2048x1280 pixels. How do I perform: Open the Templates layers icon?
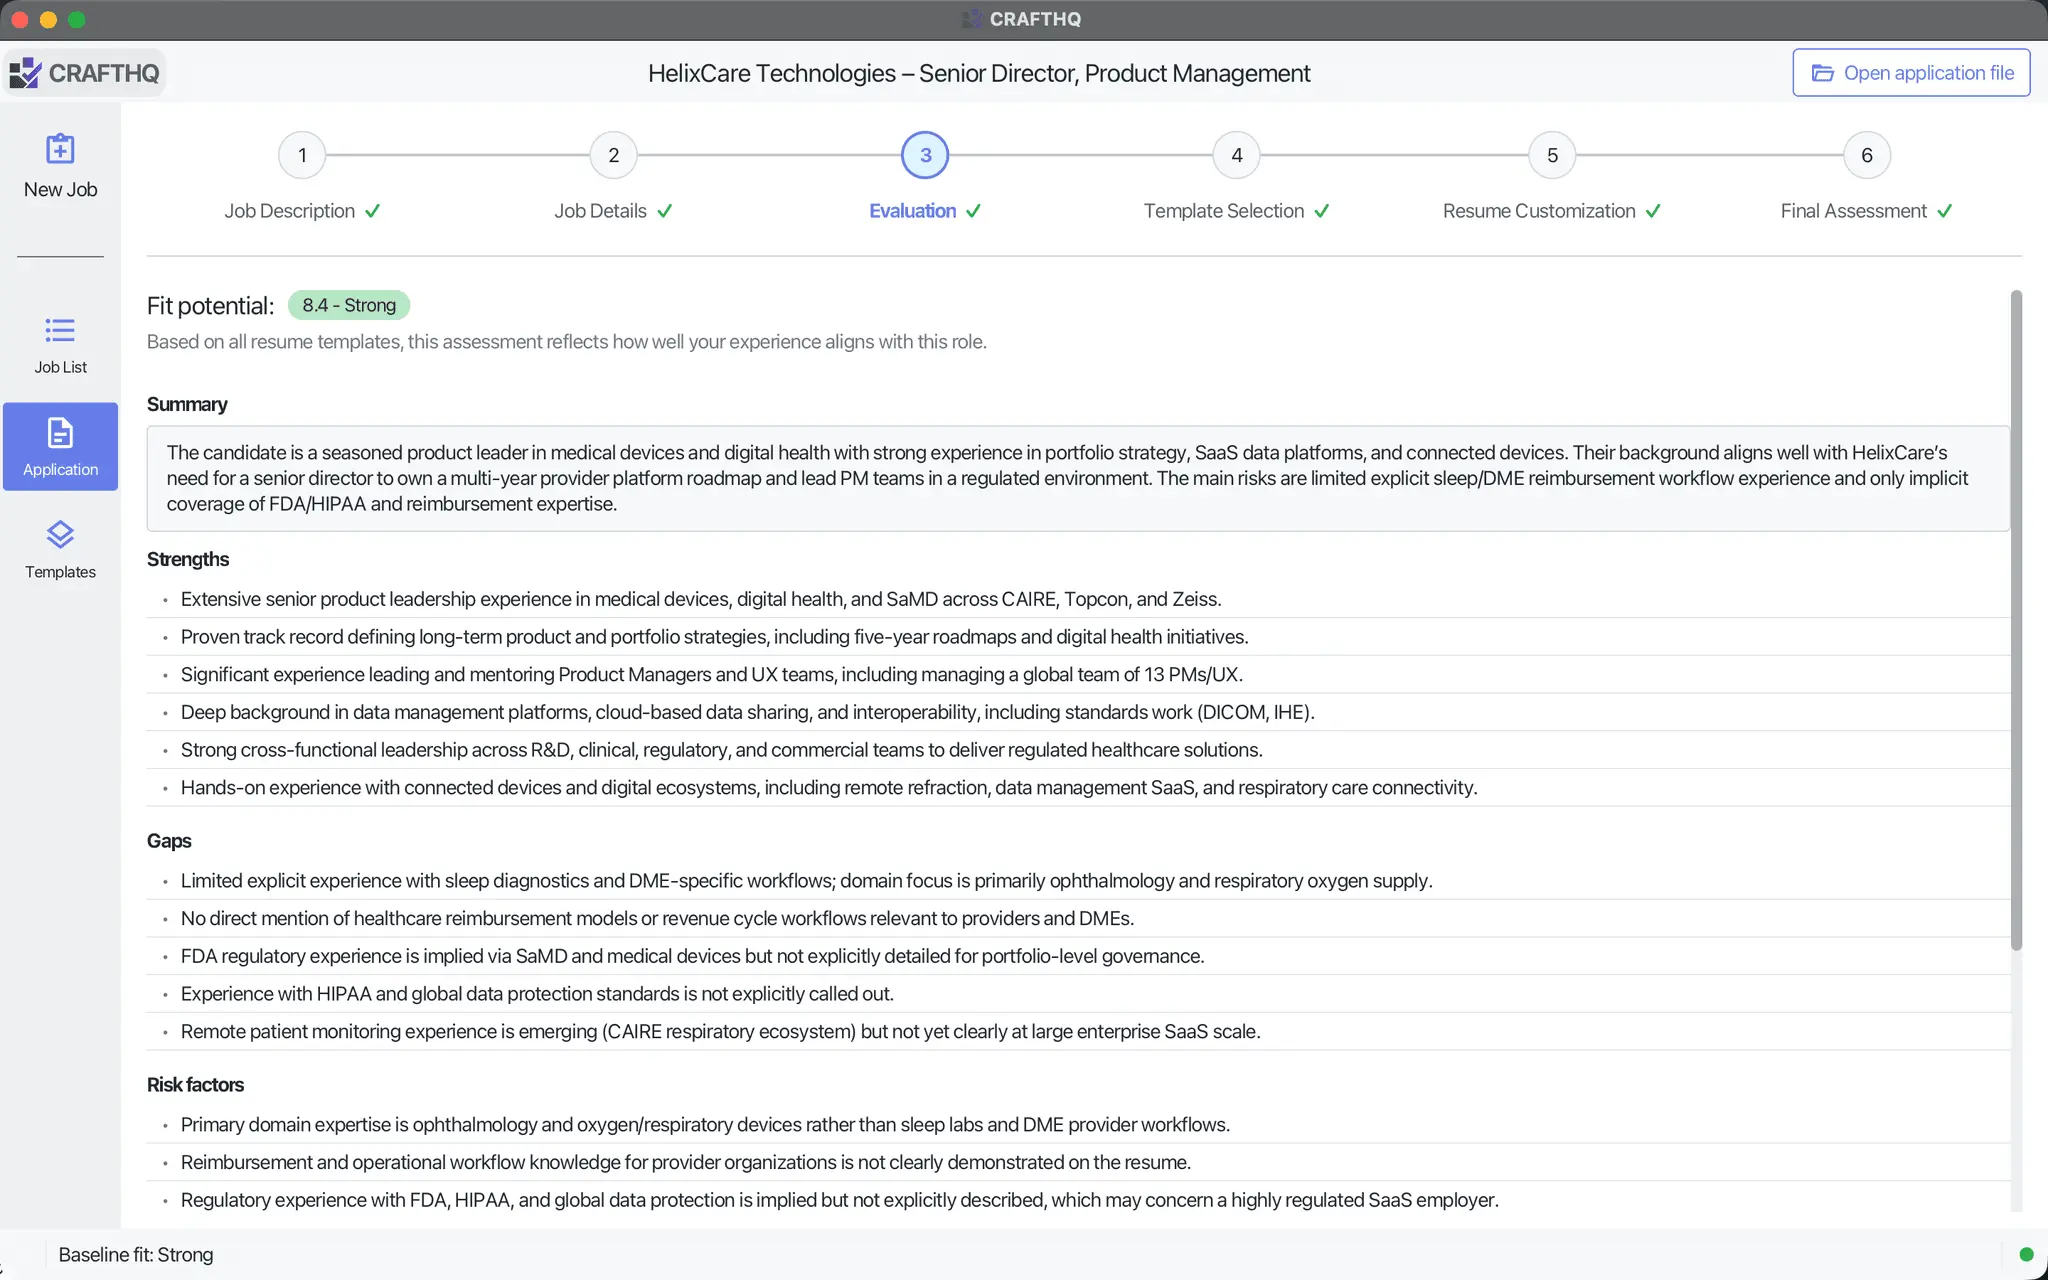coord(60,535)
